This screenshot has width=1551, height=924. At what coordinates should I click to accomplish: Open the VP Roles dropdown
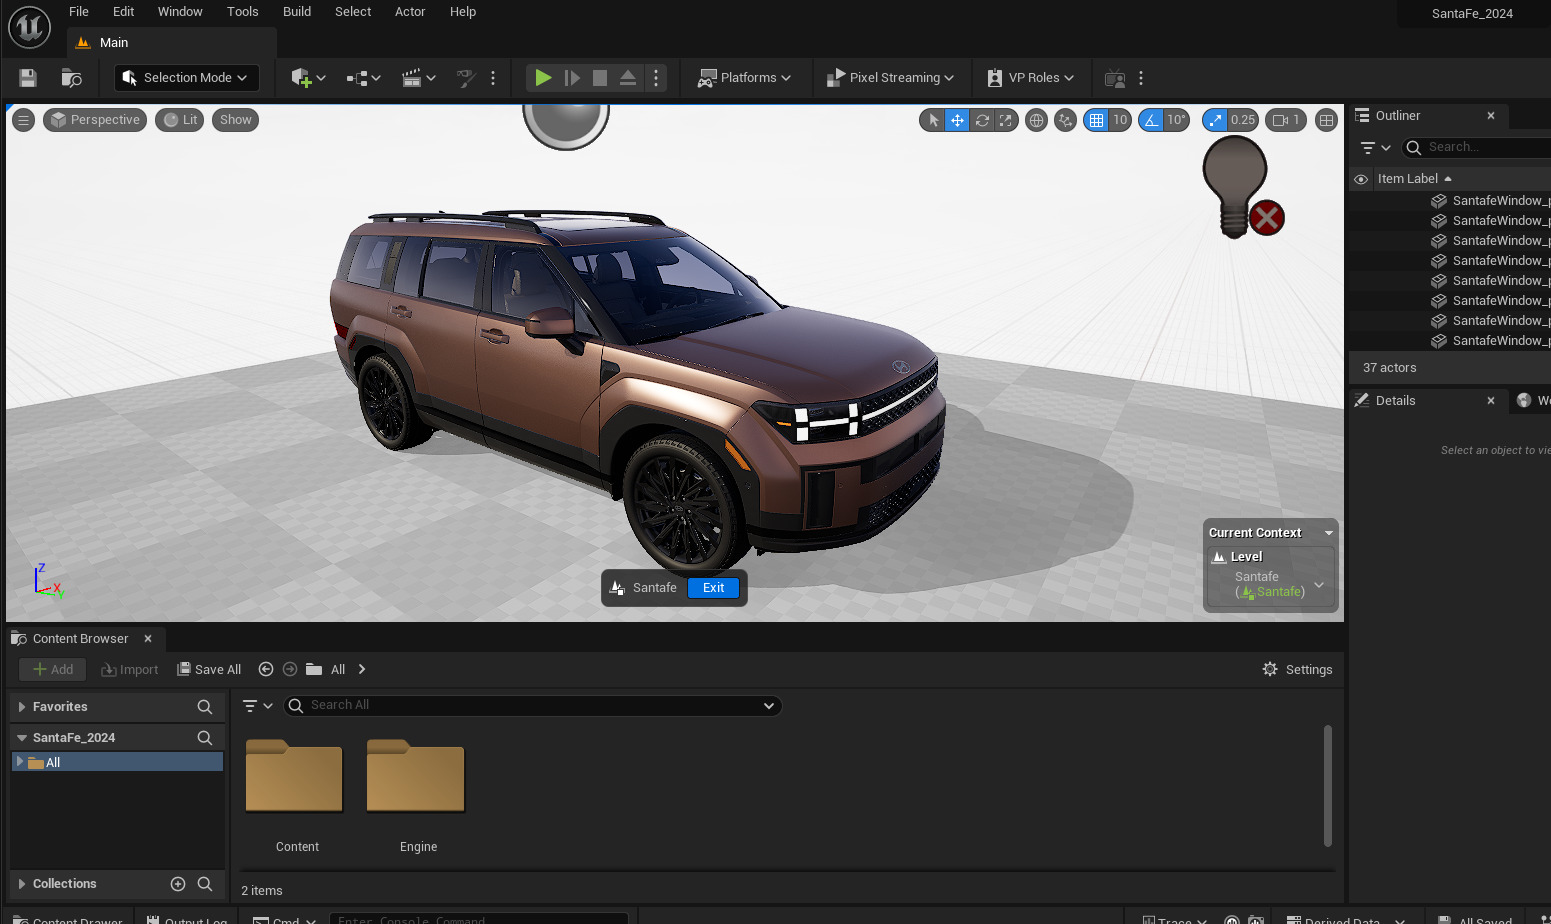[x=1030, y=78]
